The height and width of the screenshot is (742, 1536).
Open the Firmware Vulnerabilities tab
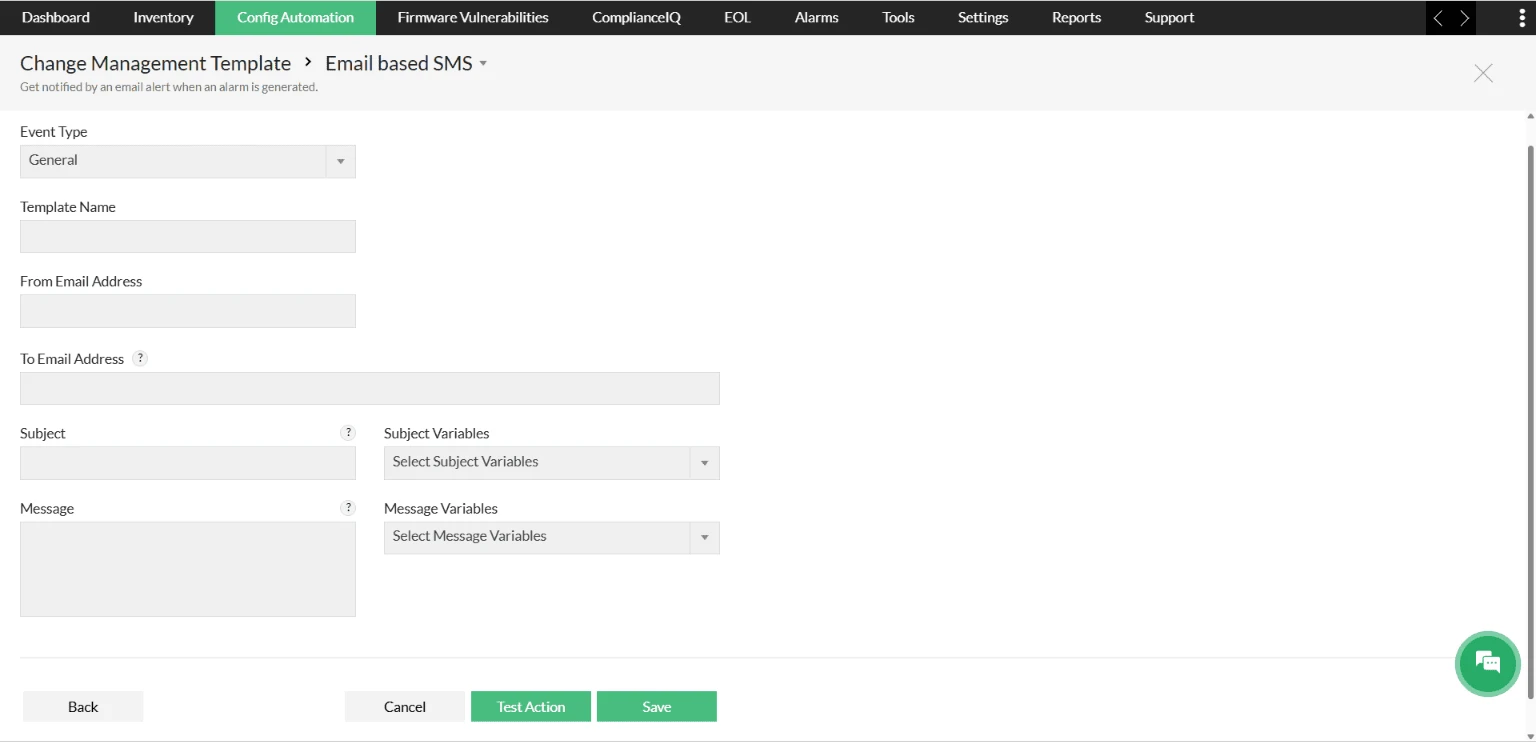[473, 18]
